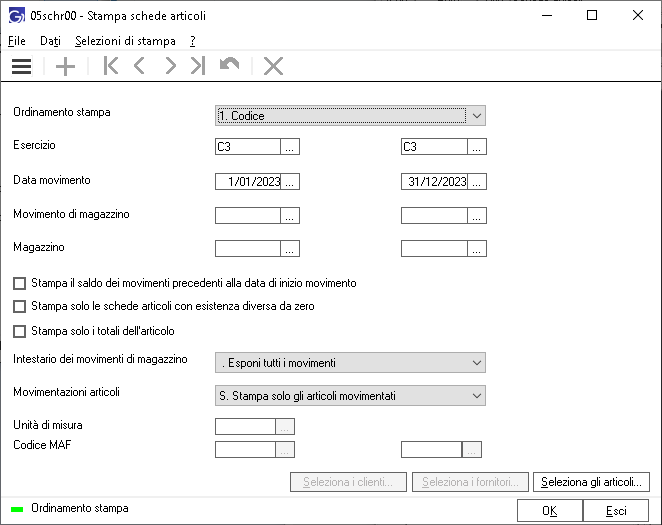Open the Dati menu
Image resolution: width=662 pixels, height=525 pixels.
point(50,41)
